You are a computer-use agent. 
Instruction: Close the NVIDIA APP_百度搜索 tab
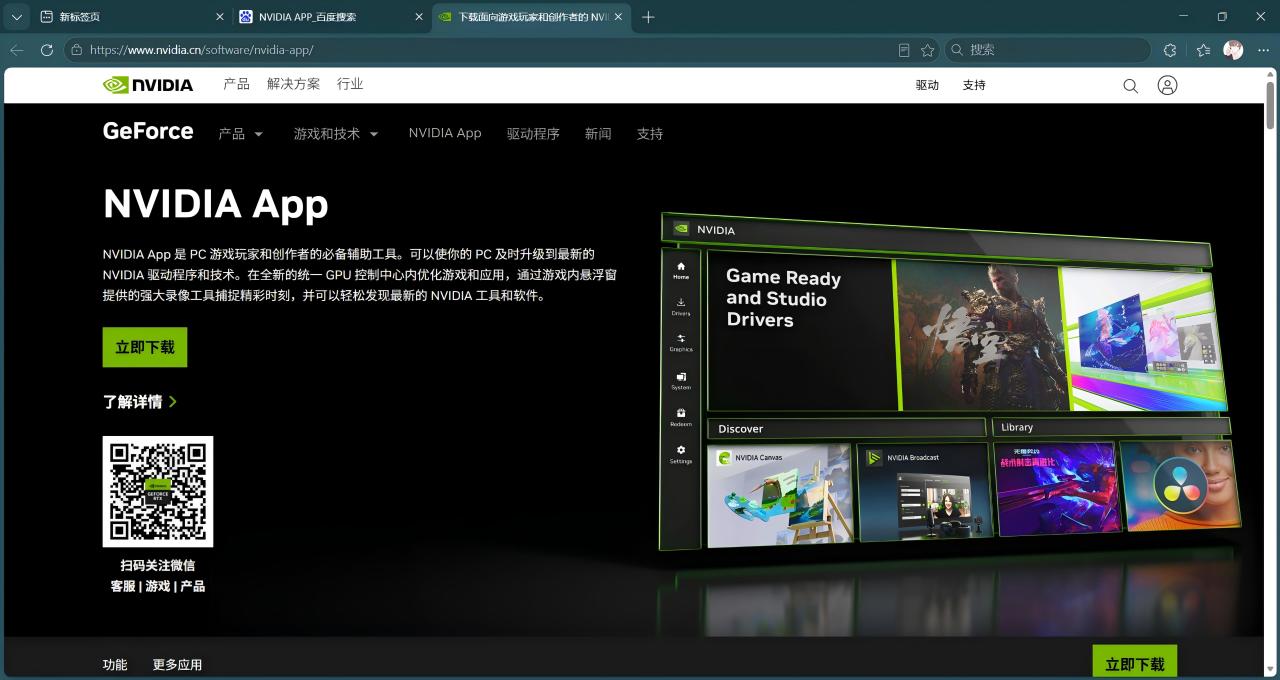coord(419,17)
